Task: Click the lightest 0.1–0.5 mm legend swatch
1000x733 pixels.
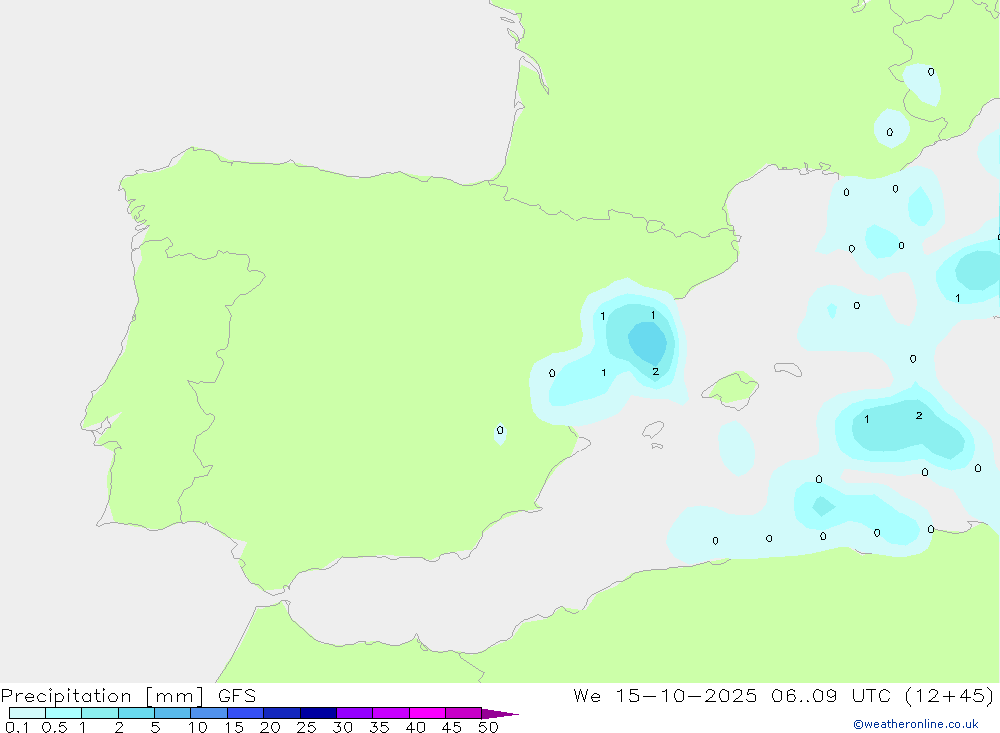Action: tap(27, 713)
